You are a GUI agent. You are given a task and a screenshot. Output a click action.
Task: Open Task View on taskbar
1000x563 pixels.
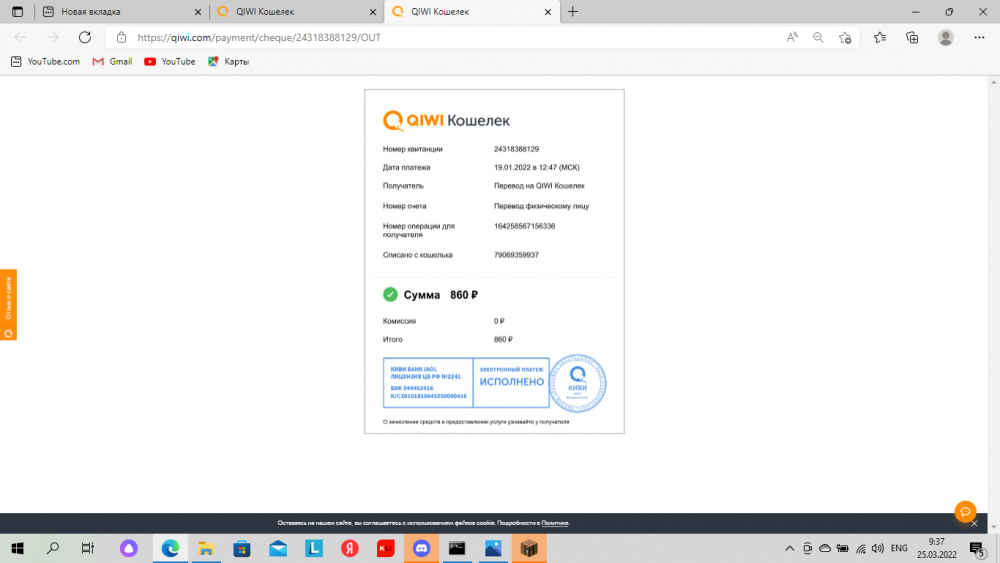pos(87,548)
